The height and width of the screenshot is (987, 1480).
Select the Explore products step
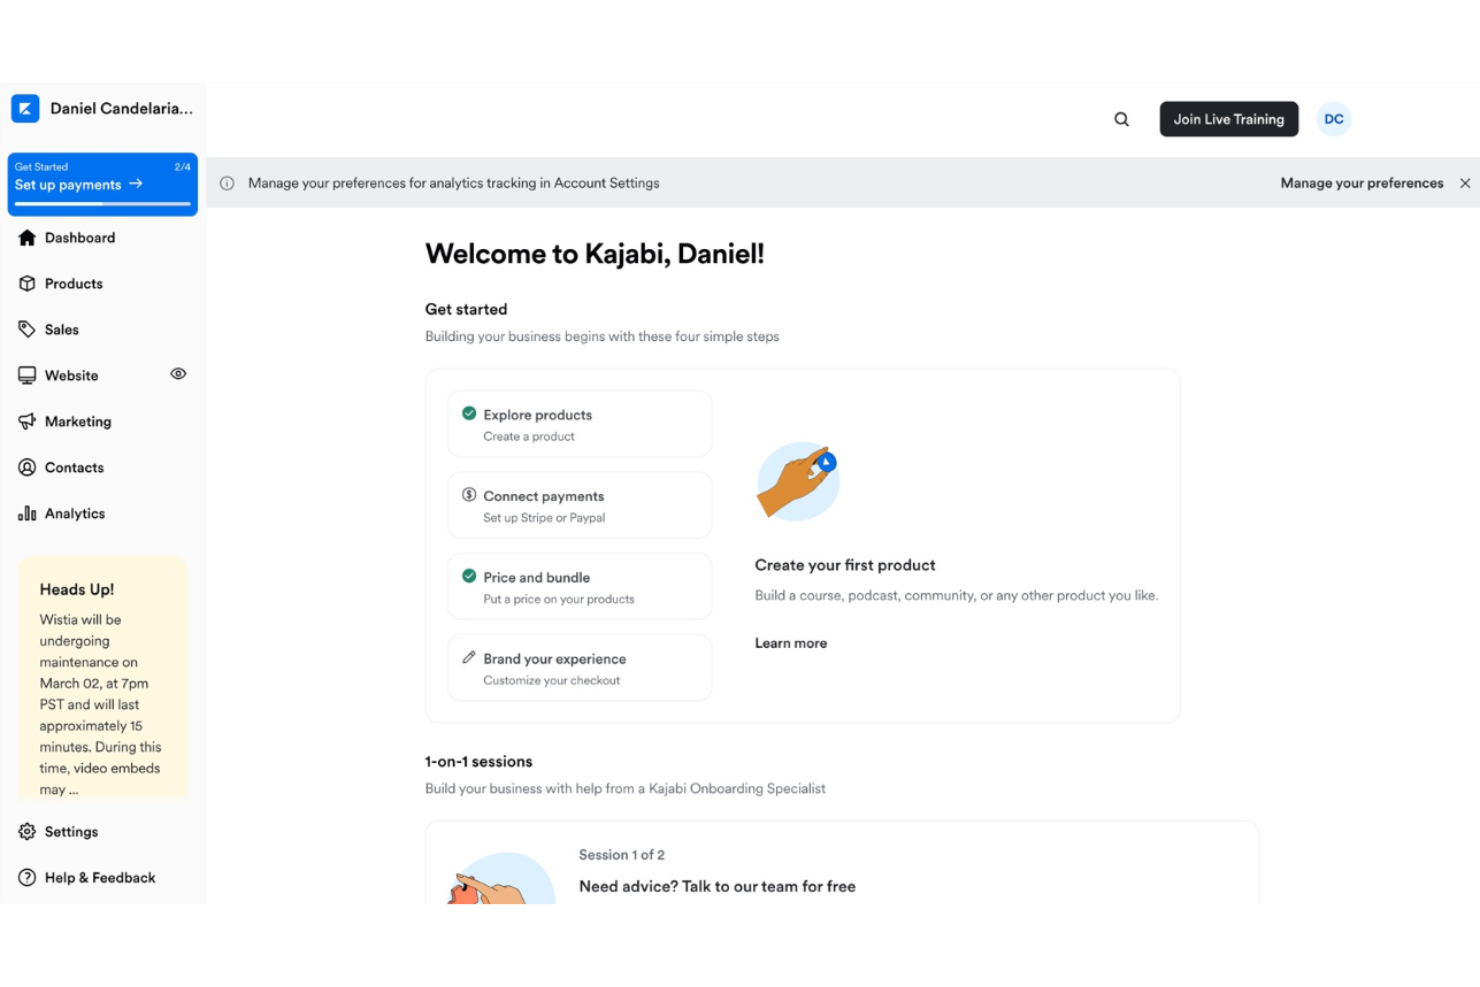tap(580, 424)
